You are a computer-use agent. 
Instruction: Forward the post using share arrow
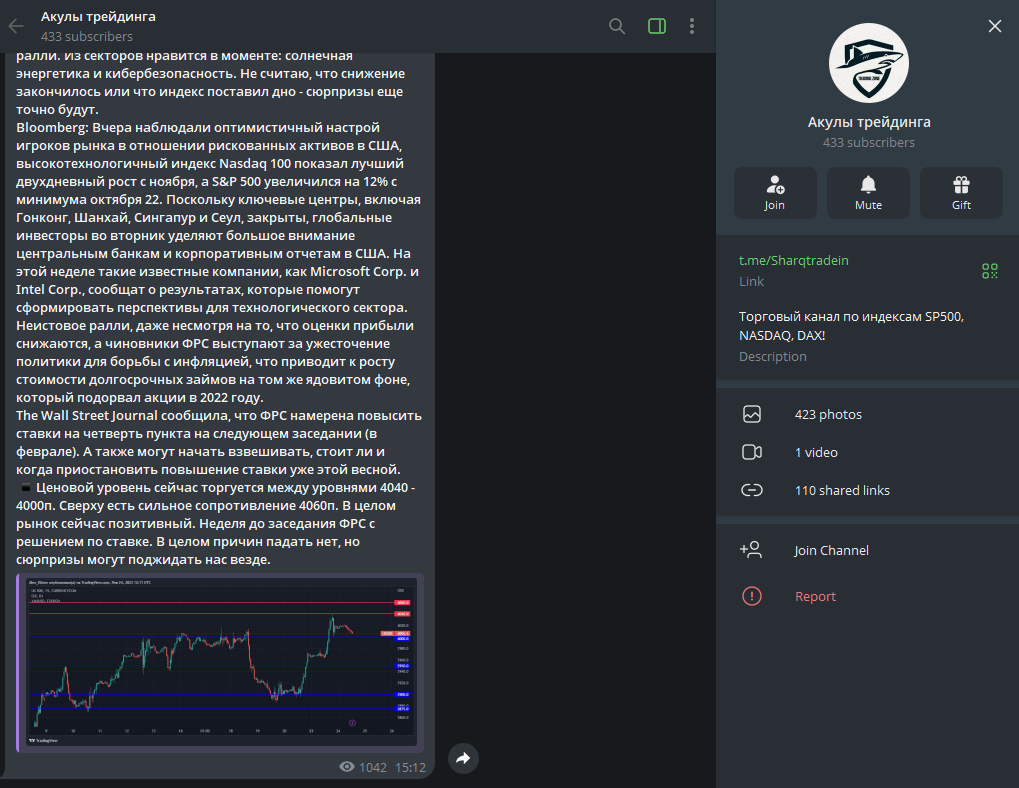[463, 758]
